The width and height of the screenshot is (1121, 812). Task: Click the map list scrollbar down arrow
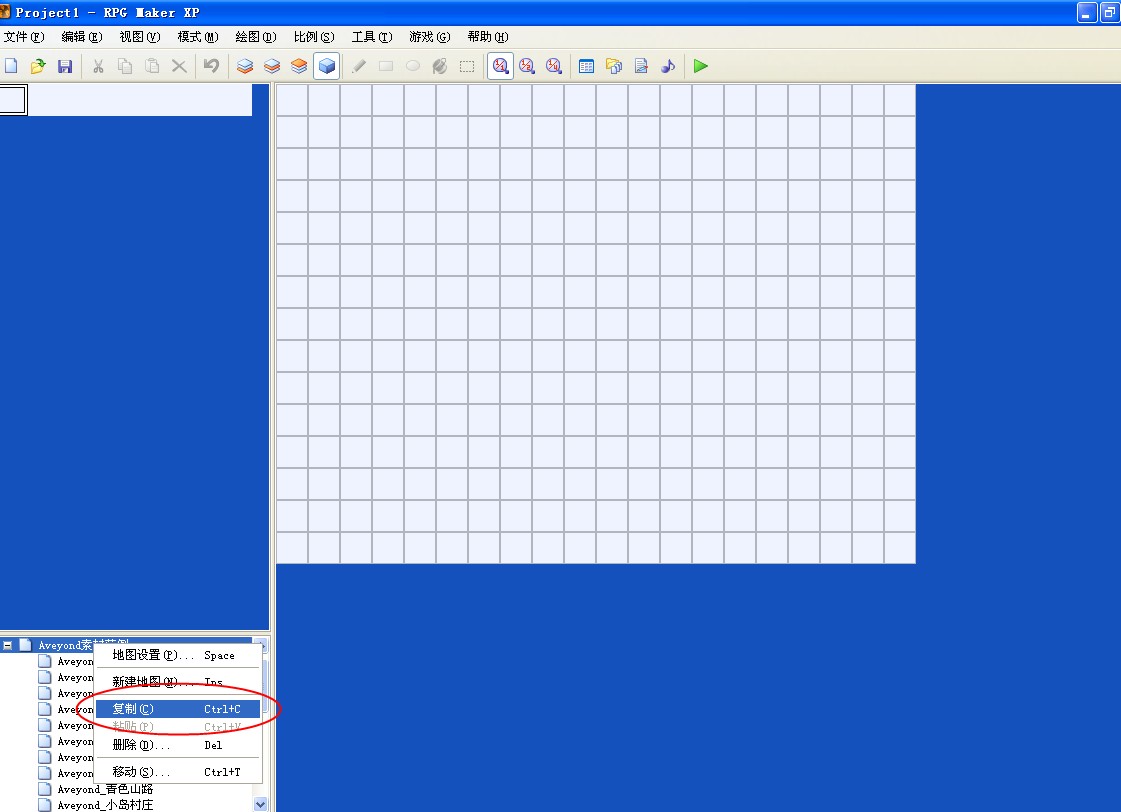[x=260, y=804]
